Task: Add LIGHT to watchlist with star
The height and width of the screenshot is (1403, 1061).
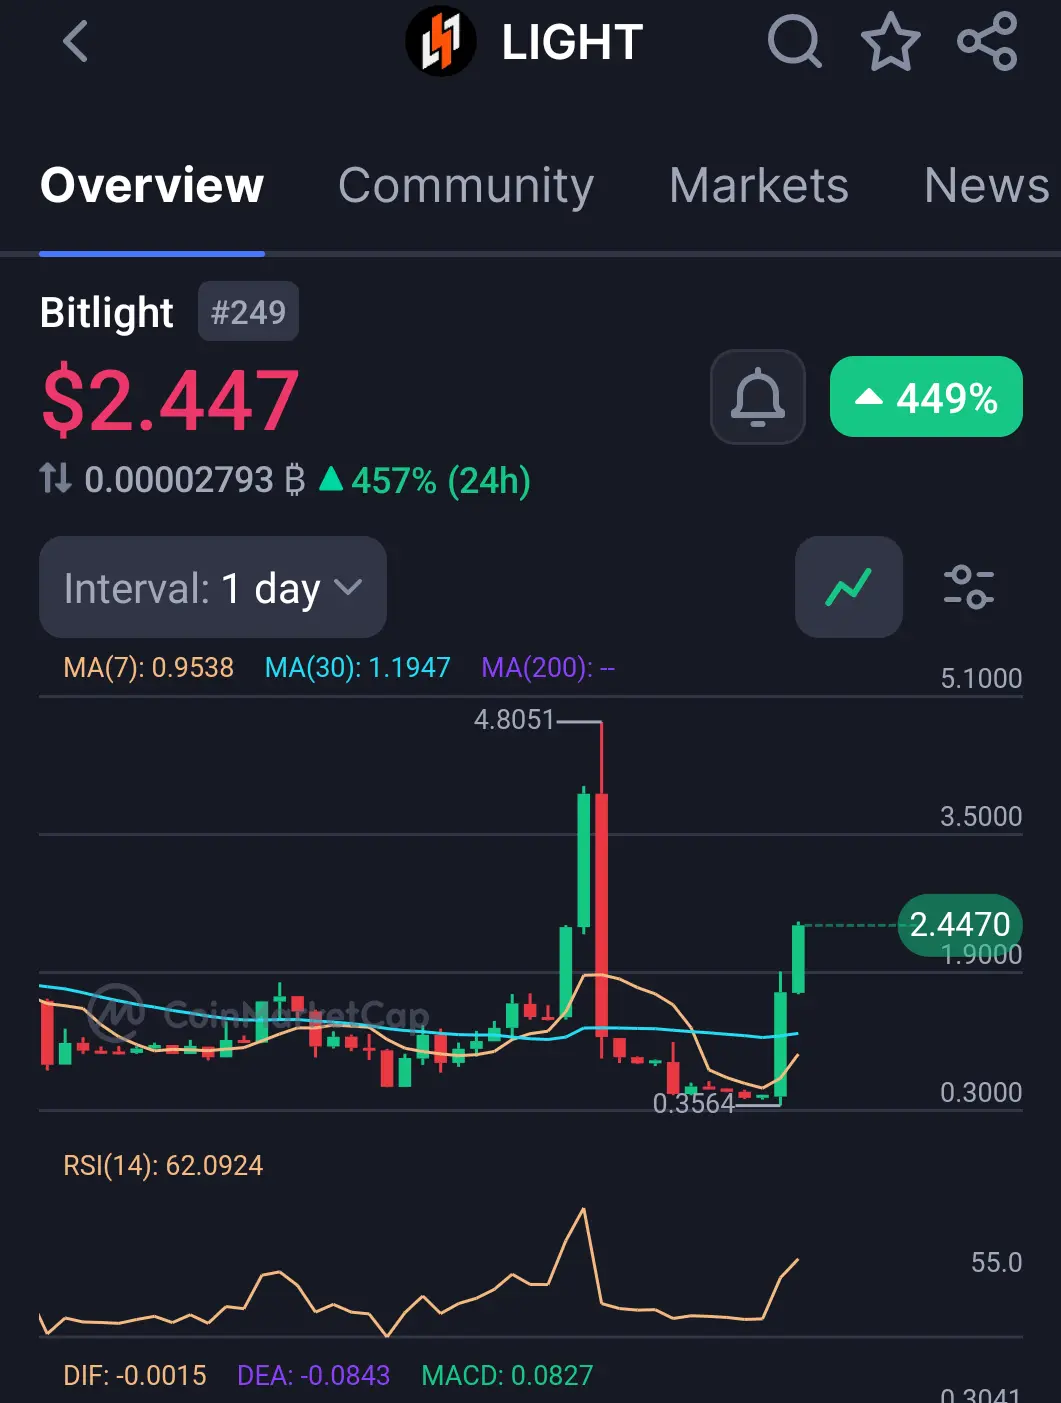Action: tap(890, 42)
